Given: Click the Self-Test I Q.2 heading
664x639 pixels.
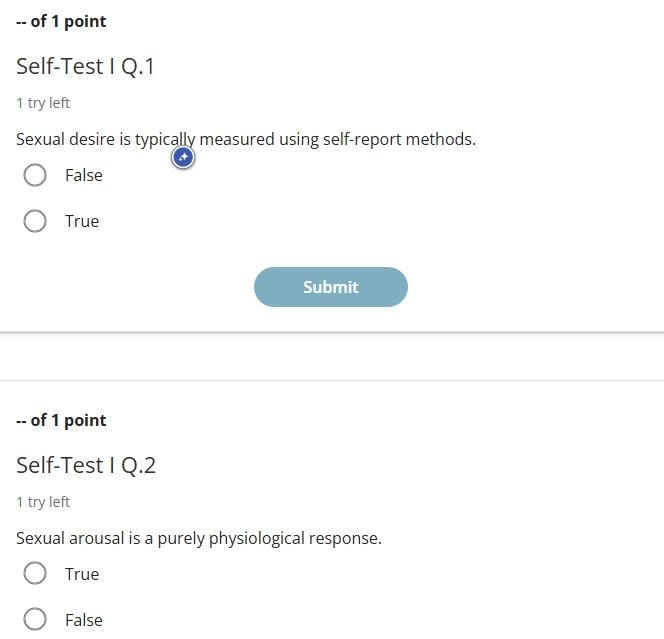Looking at the screenshot, I should [86, 465].
